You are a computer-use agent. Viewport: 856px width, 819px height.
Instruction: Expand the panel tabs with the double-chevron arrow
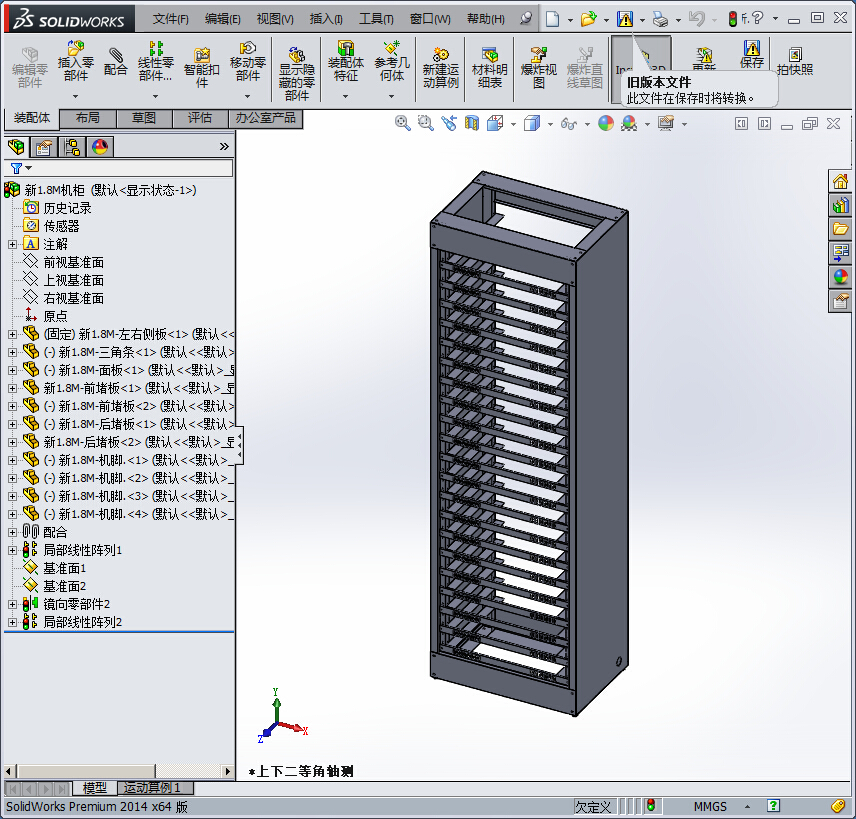(x=224, y=147)
